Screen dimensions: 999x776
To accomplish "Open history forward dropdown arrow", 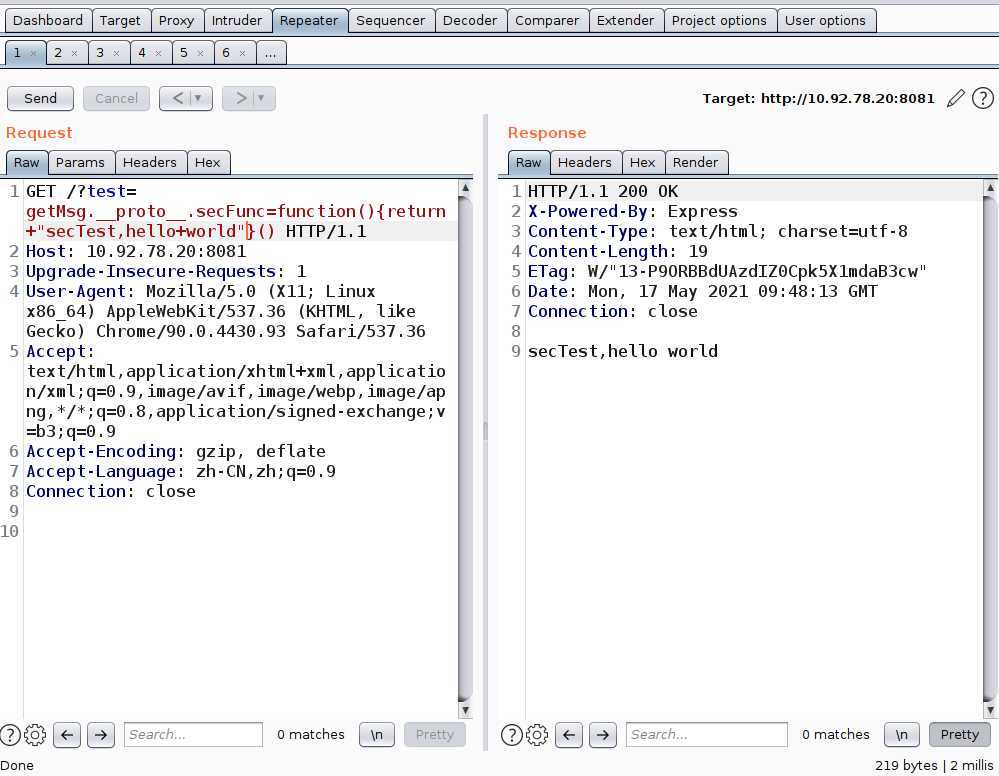I will point(262,98).
